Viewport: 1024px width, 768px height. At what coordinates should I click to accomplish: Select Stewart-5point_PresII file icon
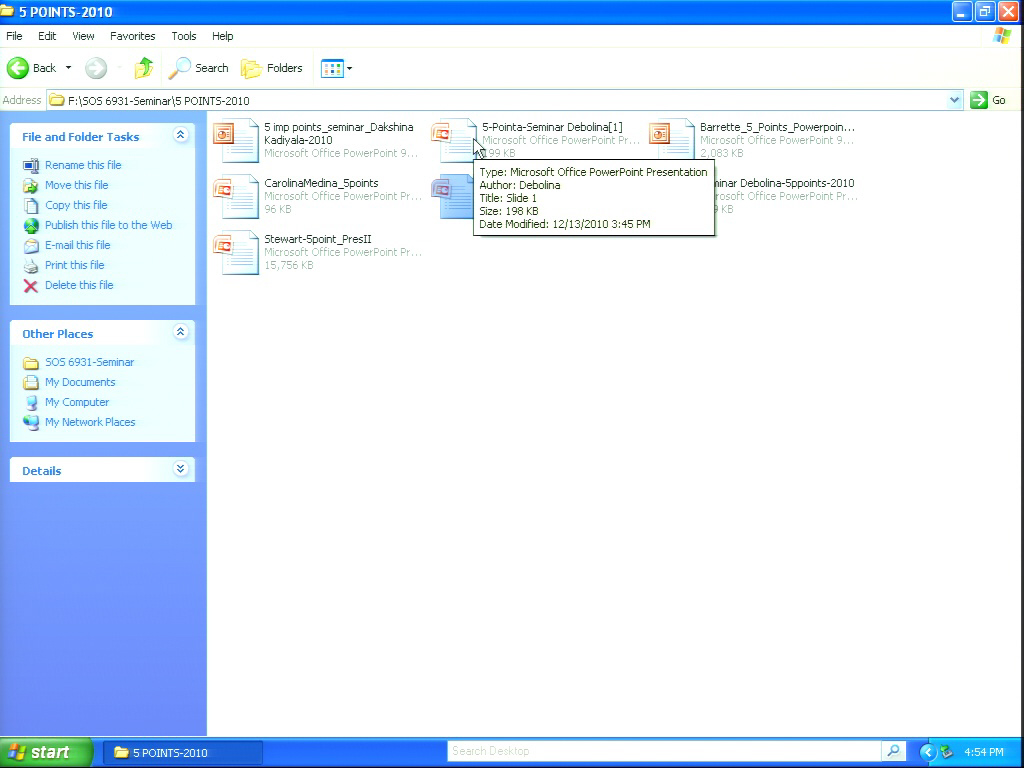click(236, 252)
